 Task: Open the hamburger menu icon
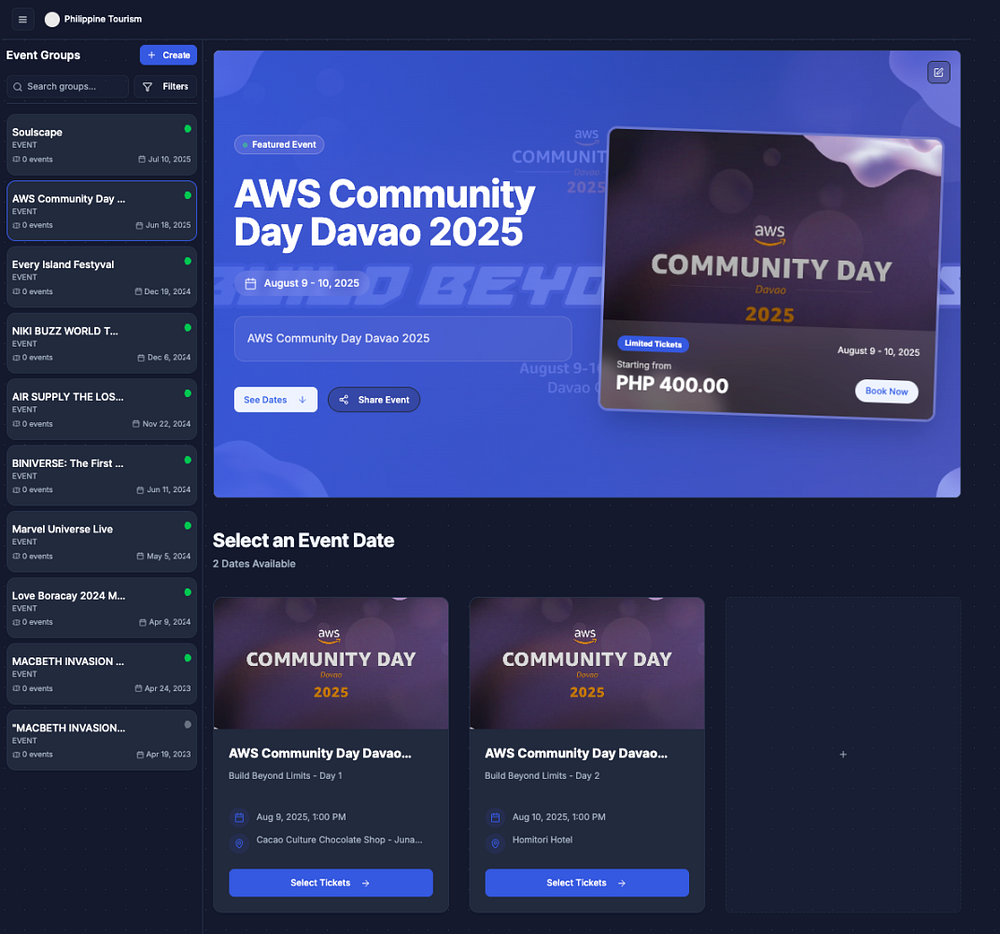tap(22, 19)
